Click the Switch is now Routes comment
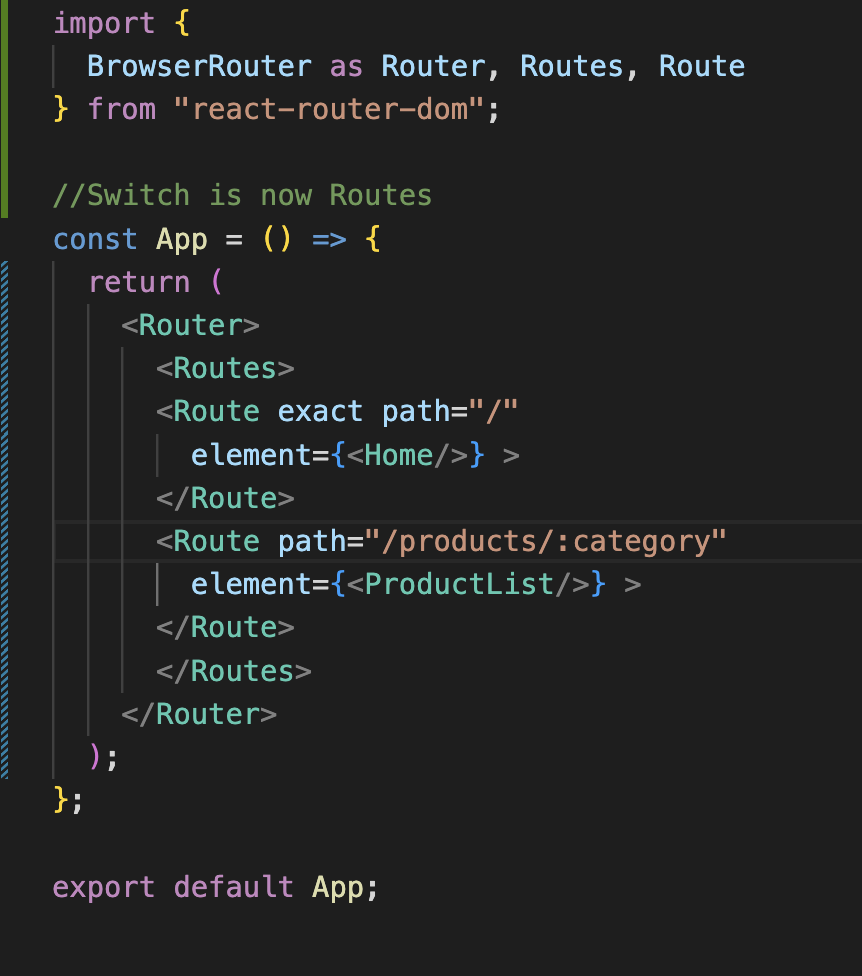 240,195
